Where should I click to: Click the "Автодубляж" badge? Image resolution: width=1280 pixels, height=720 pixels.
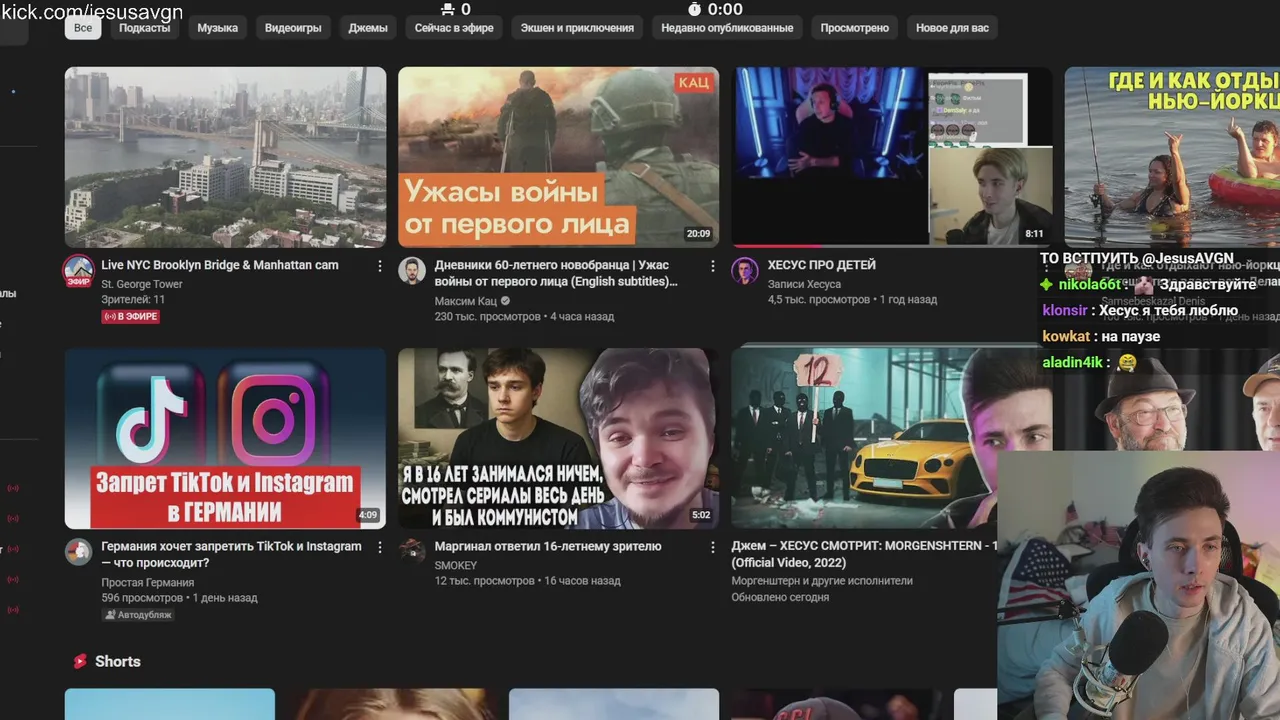138,615
